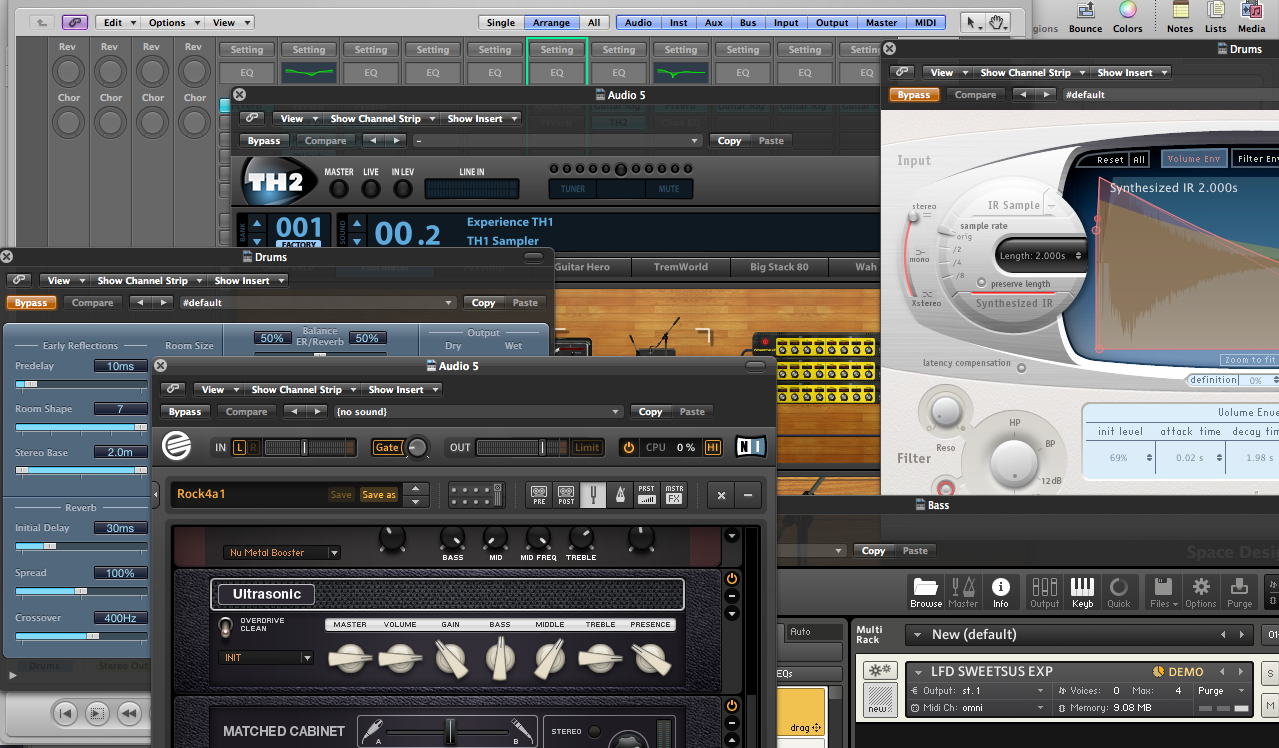Click Copy in the Guitar Rig window
This screenshot has width=1279, height=748.
coord(651,412)
